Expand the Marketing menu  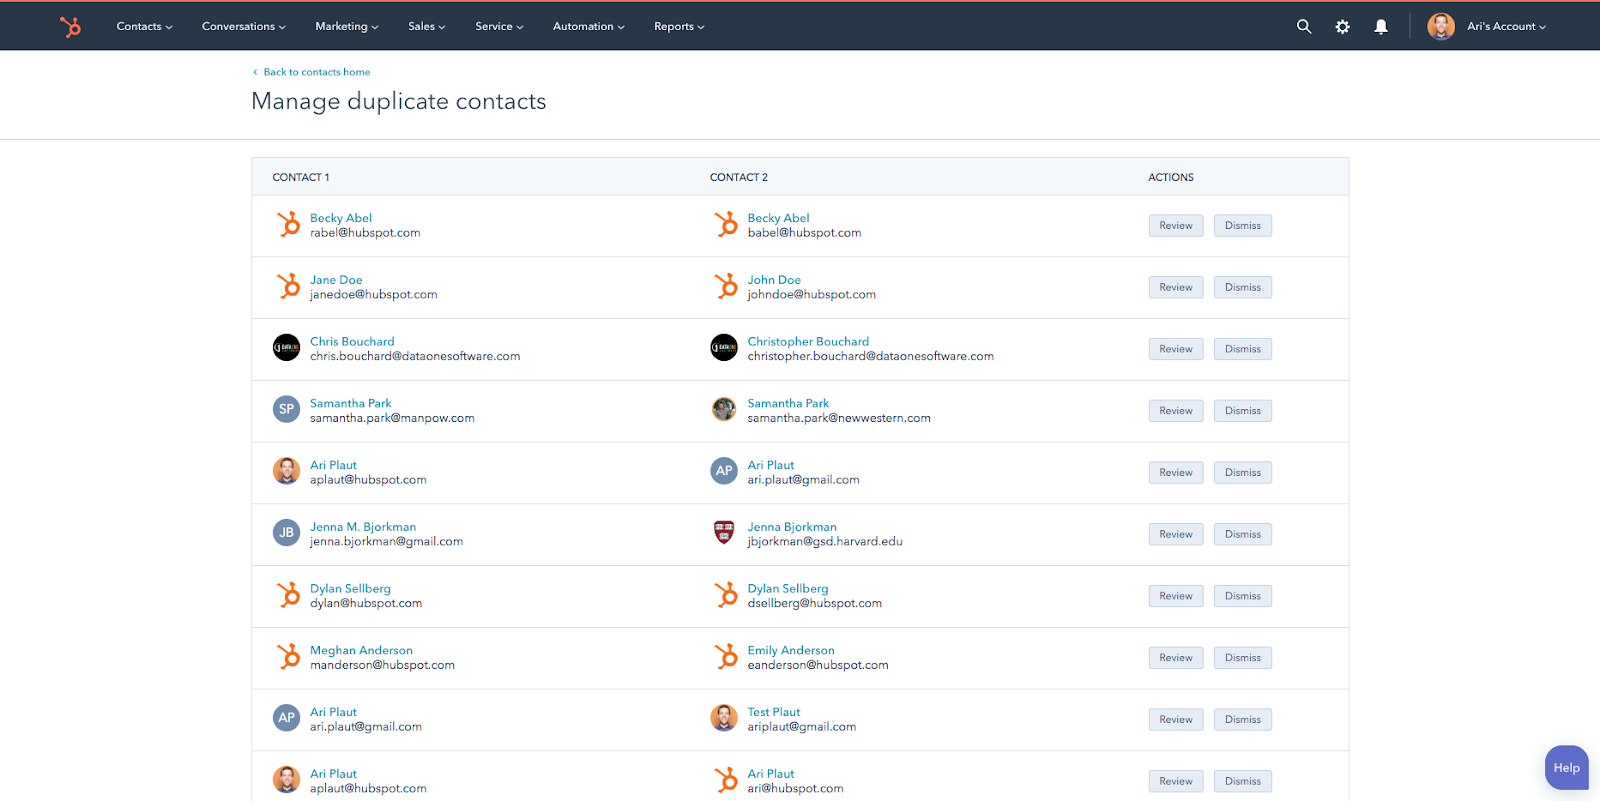346,27
